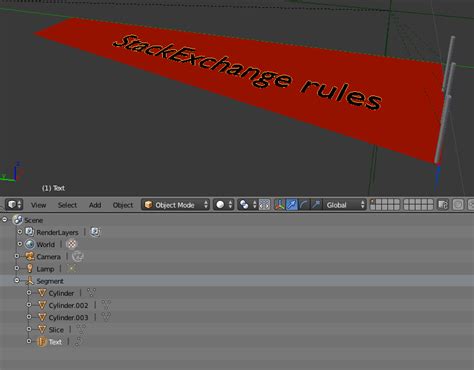Expand the Text node
The image size is (474, 370).
point(29,341)
